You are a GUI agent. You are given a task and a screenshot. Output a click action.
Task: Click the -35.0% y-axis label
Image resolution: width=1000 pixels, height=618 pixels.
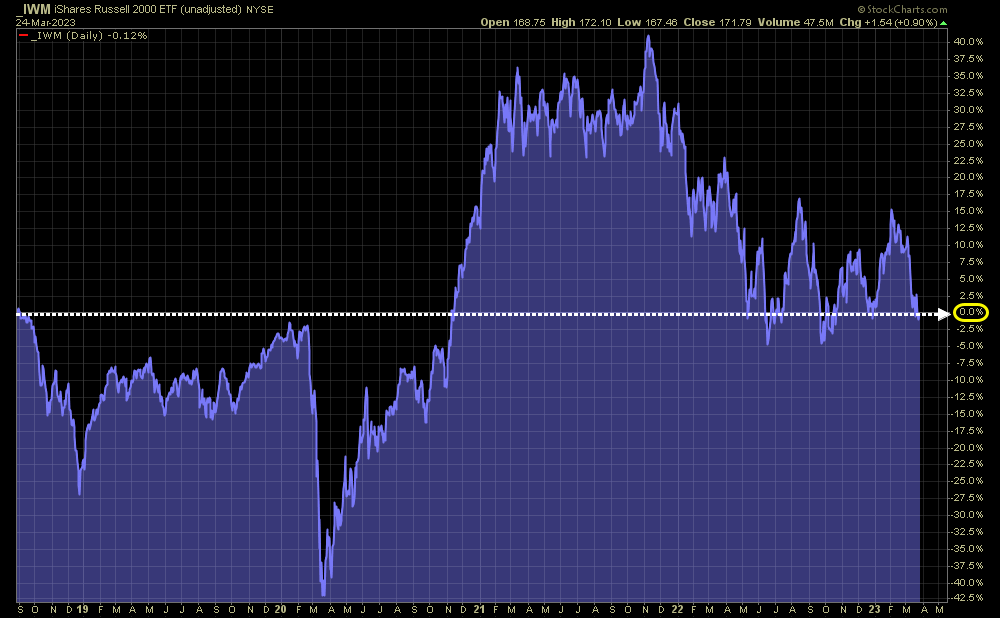967,548
